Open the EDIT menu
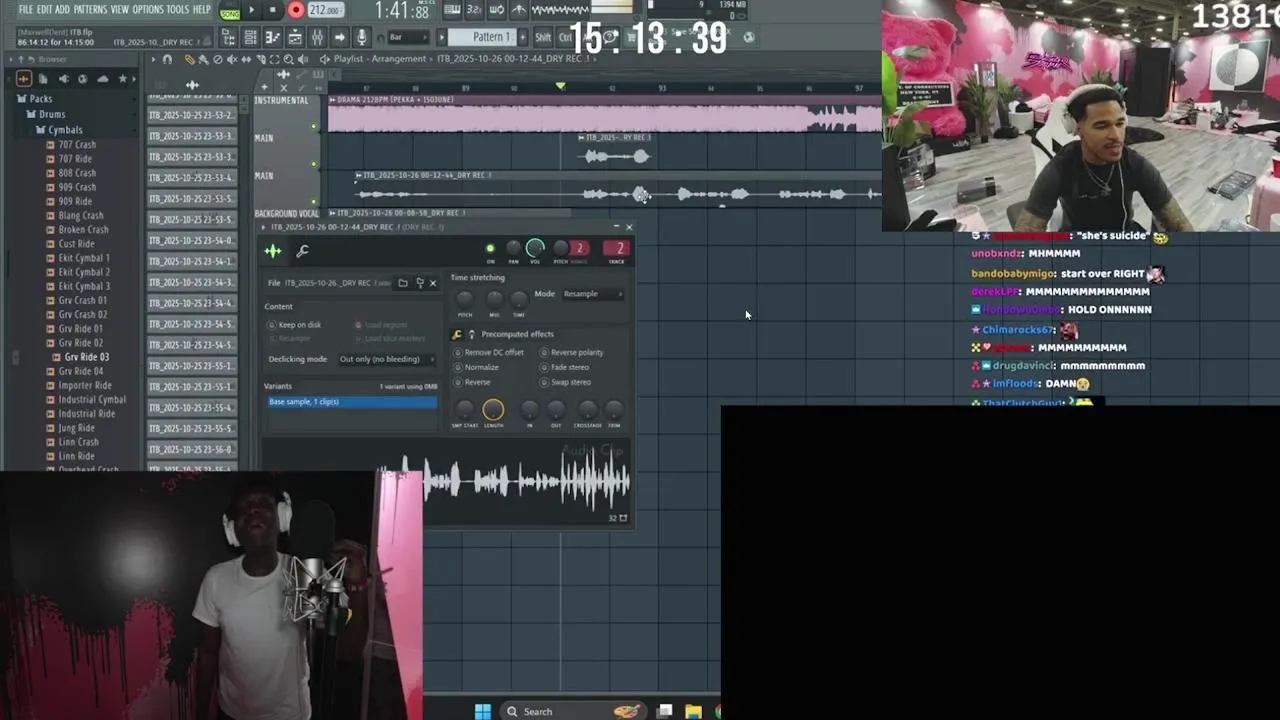This screenshot has height=720, width=1280. pyautogui.click(x=44, y=9)
